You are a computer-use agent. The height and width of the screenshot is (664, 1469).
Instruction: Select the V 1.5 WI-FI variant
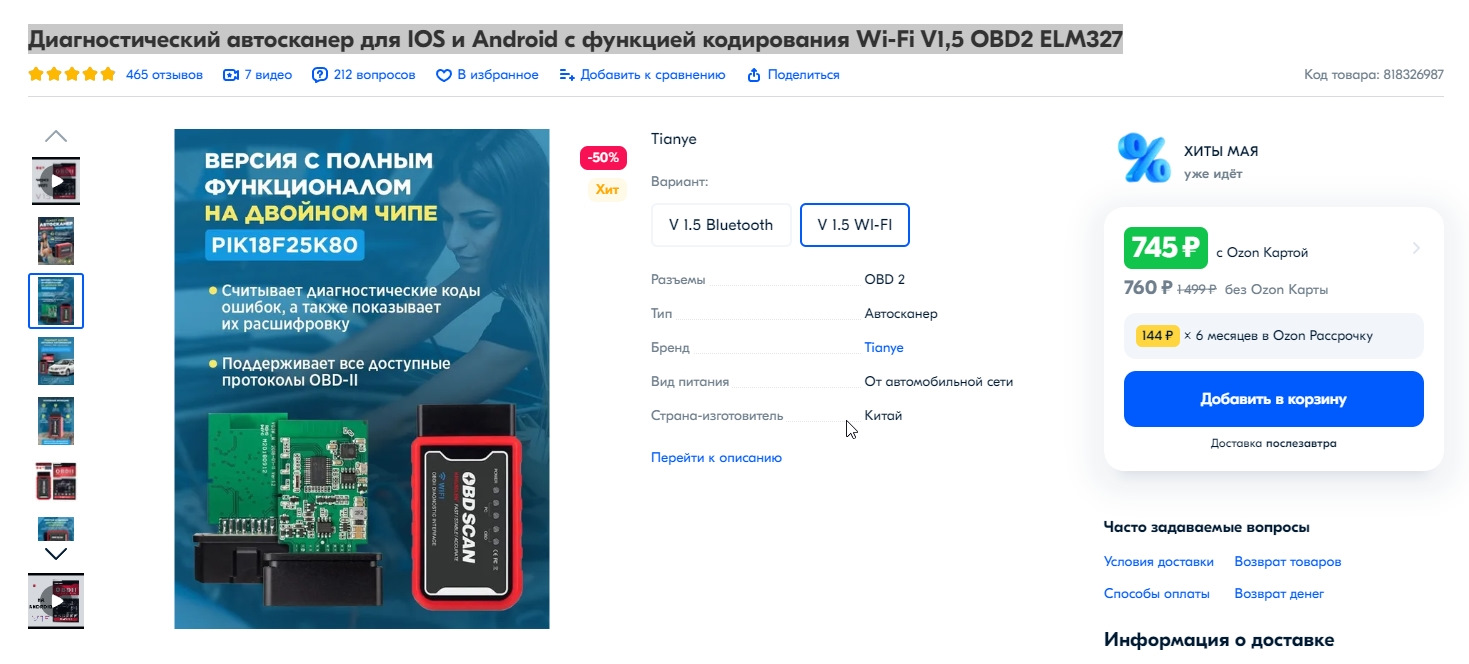click(854, 225)
